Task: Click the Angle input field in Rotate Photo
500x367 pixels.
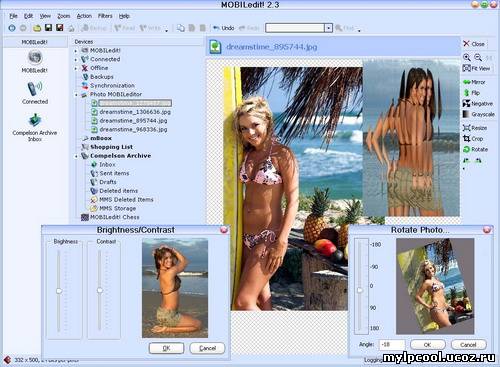Action: tap(392, 344)
